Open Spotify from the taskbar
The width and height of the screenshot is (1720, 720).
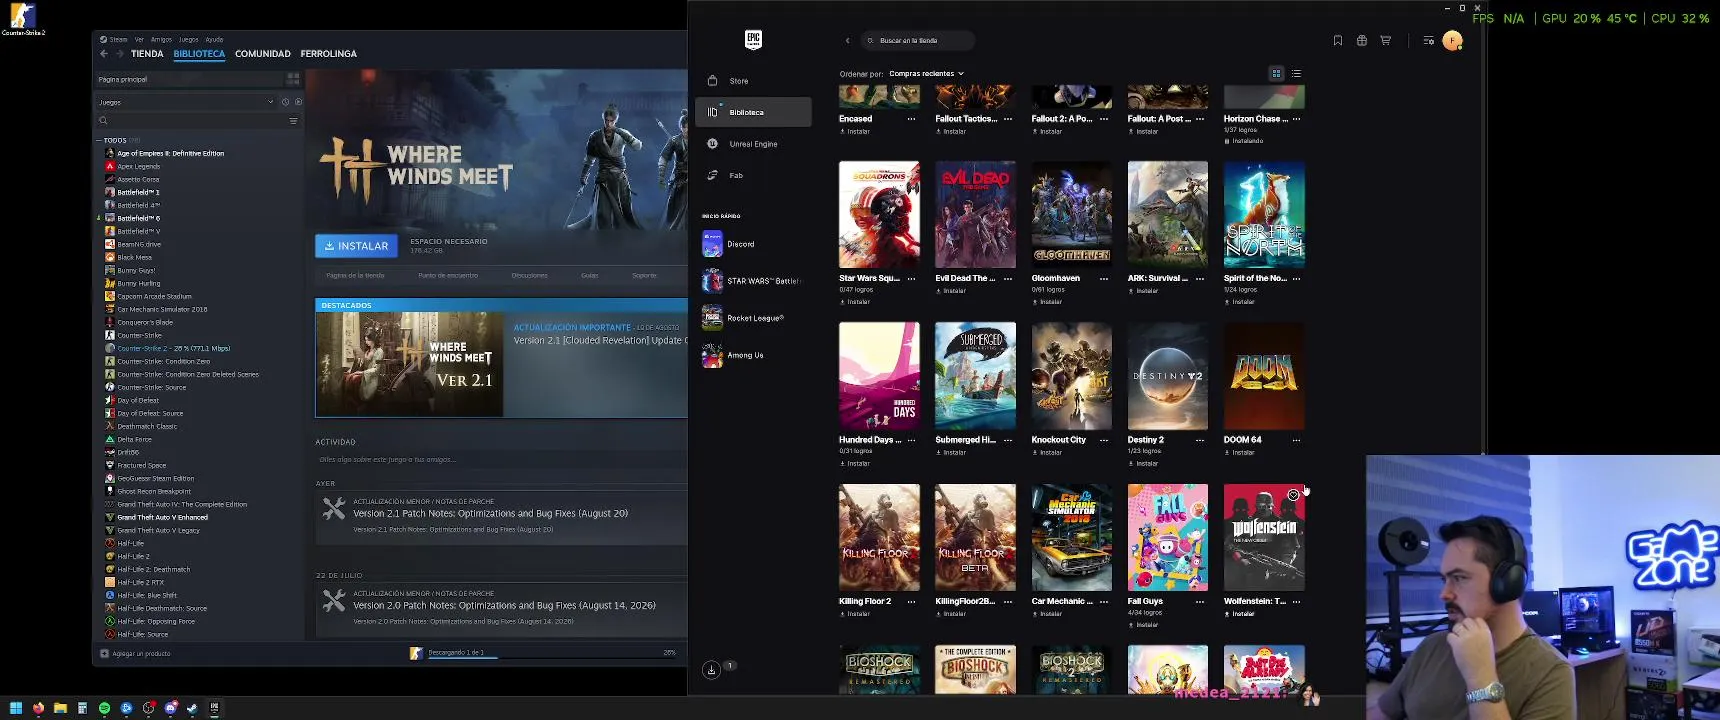point(104,708)
